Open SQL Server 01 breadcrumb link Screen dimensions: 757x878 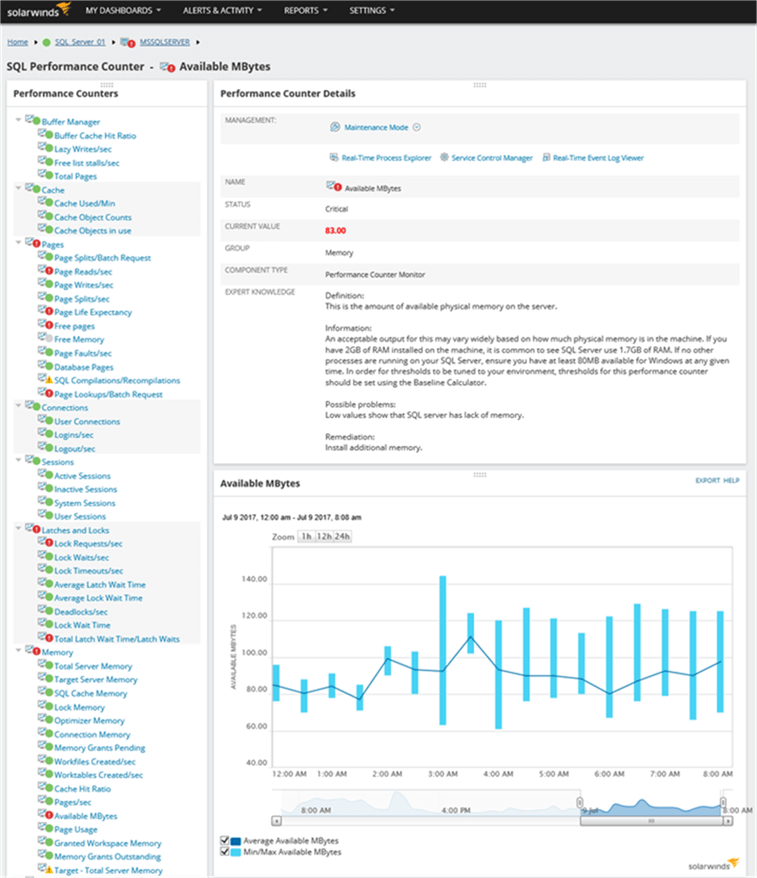(80, 42)
